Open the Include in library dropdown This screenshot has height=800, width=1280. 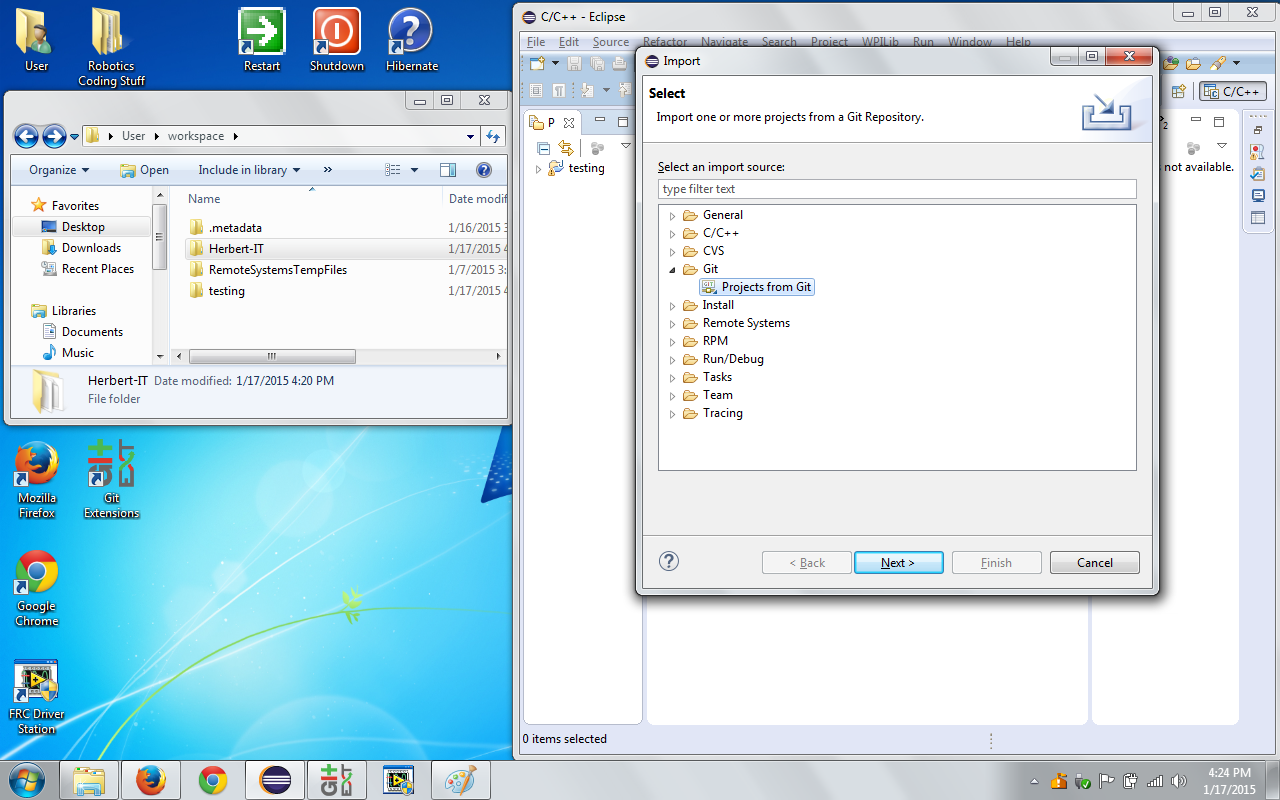[248, 170]
